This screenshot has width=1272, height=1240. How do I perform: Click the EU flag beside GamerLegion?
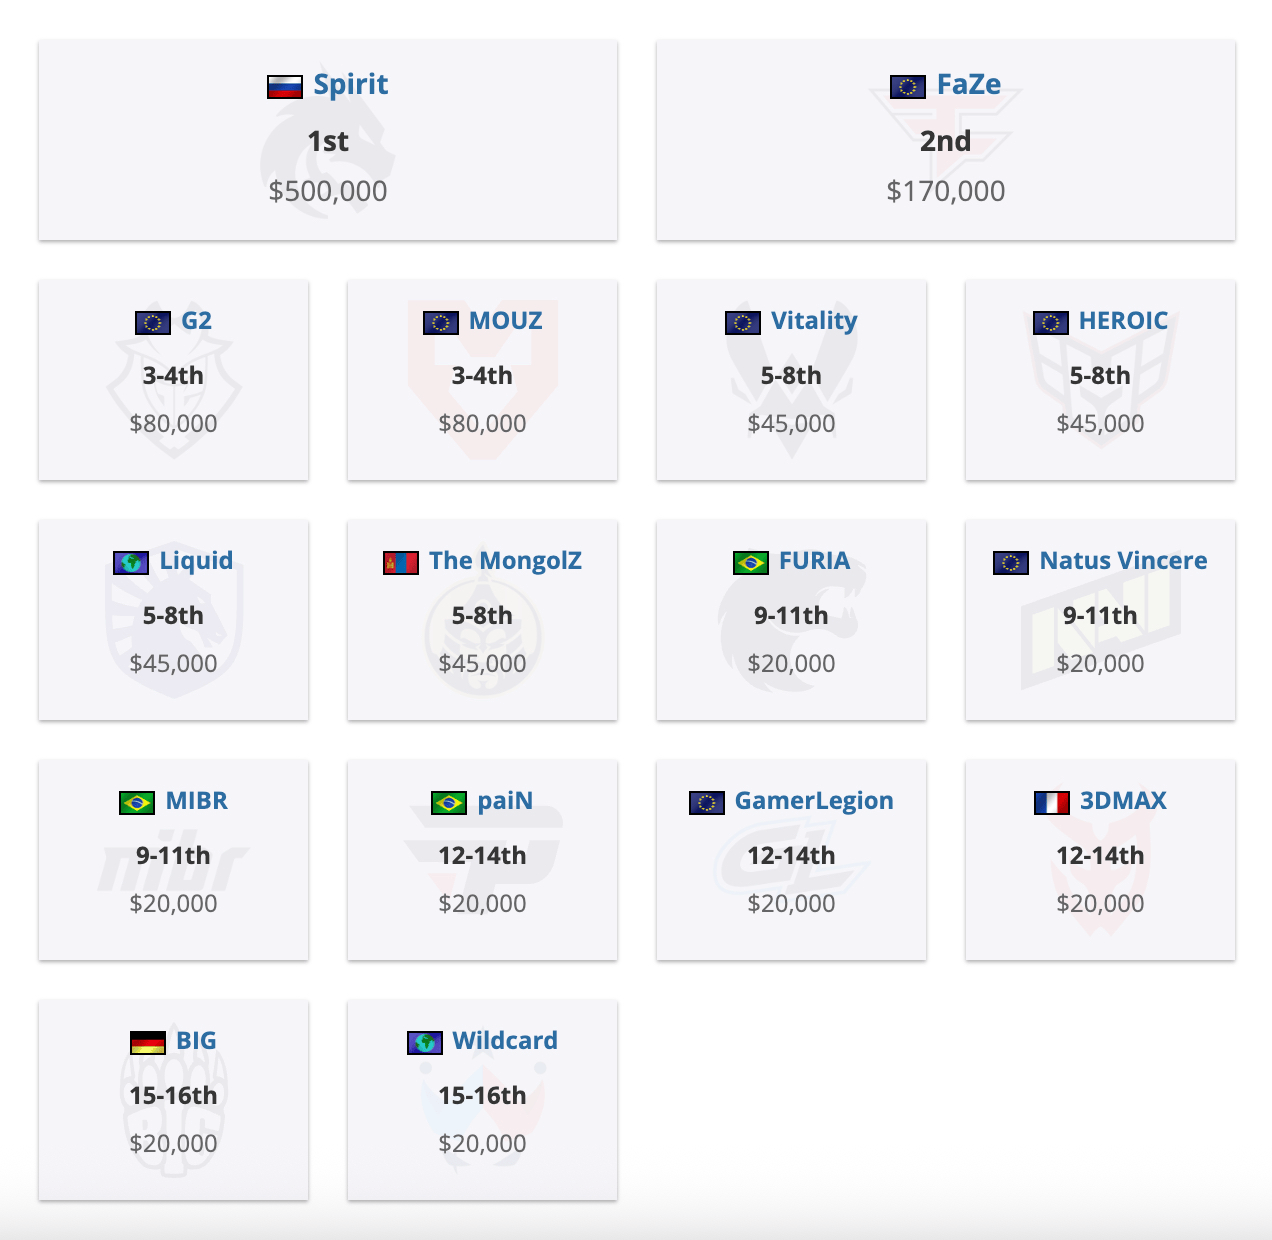coord(707,803)
